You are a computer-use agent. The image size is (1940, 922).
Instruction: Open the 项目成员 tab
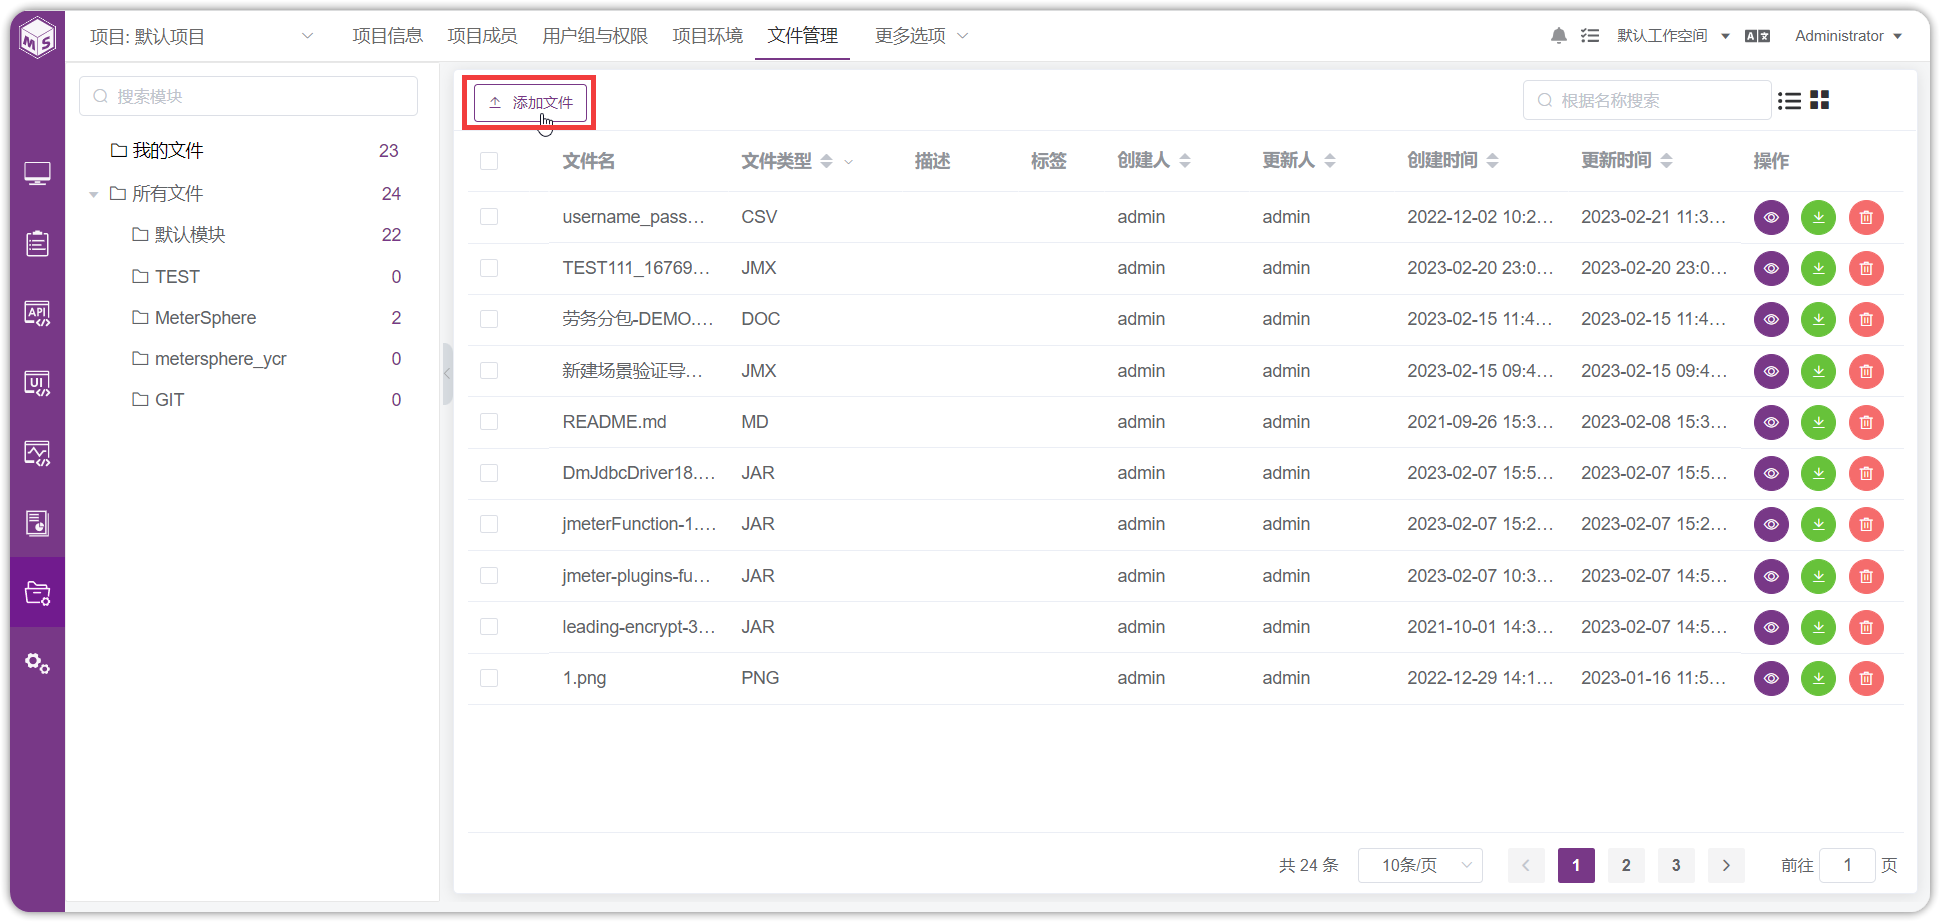pyautogui.click(x=482, y=36)
